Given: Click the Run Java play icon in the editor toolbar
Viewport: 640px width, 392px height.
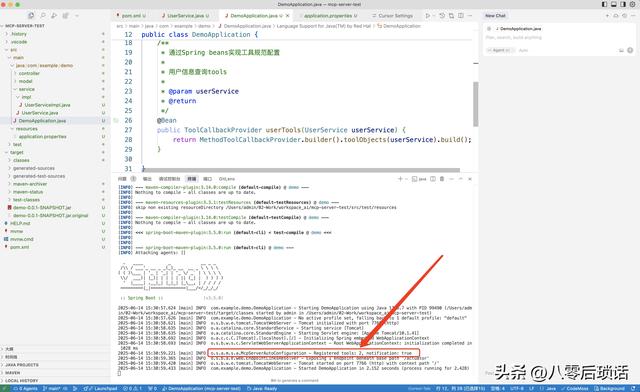Looking at the screenshot, I should [427, 16].
